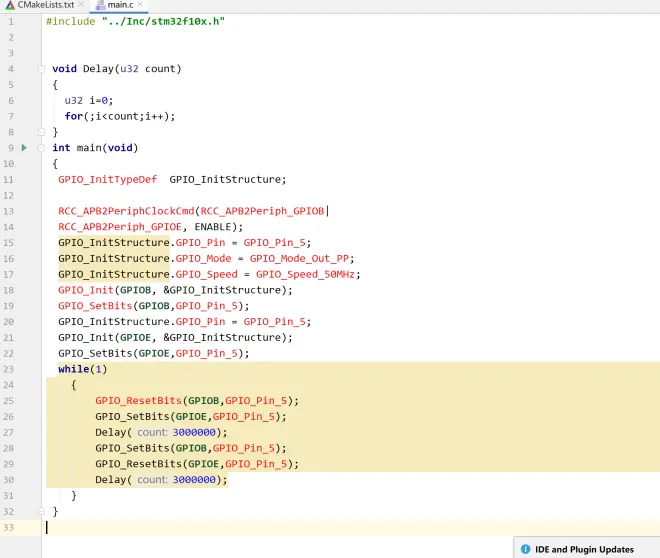Image resolution: width=660 pixels, height=558 pixels.
Task: Click GPIO_Init(GPIOB call on line 18
Action: coord(104,290)
